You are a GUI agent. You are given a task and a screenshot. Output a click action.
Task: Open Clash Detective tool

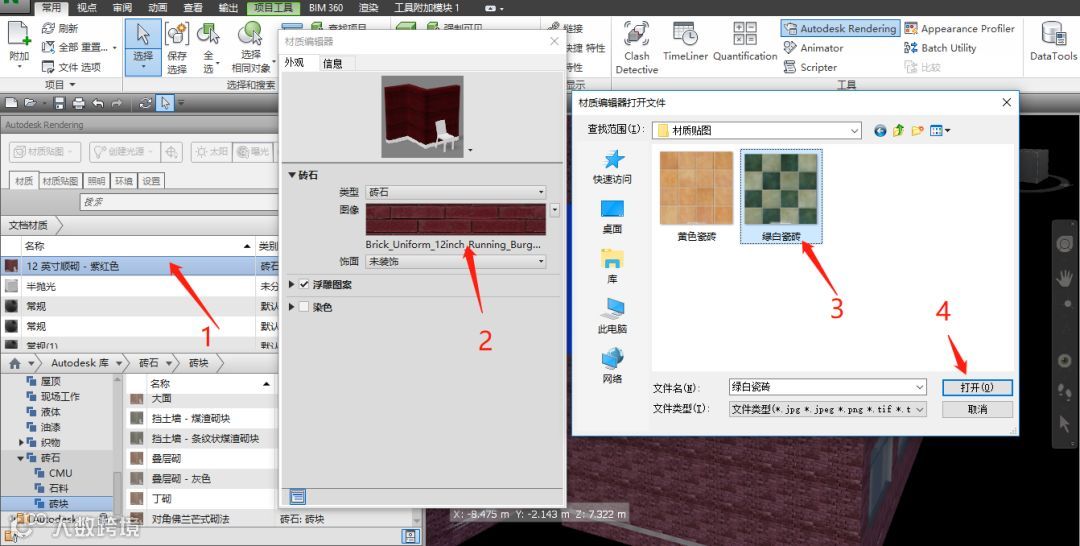(636, 47)
